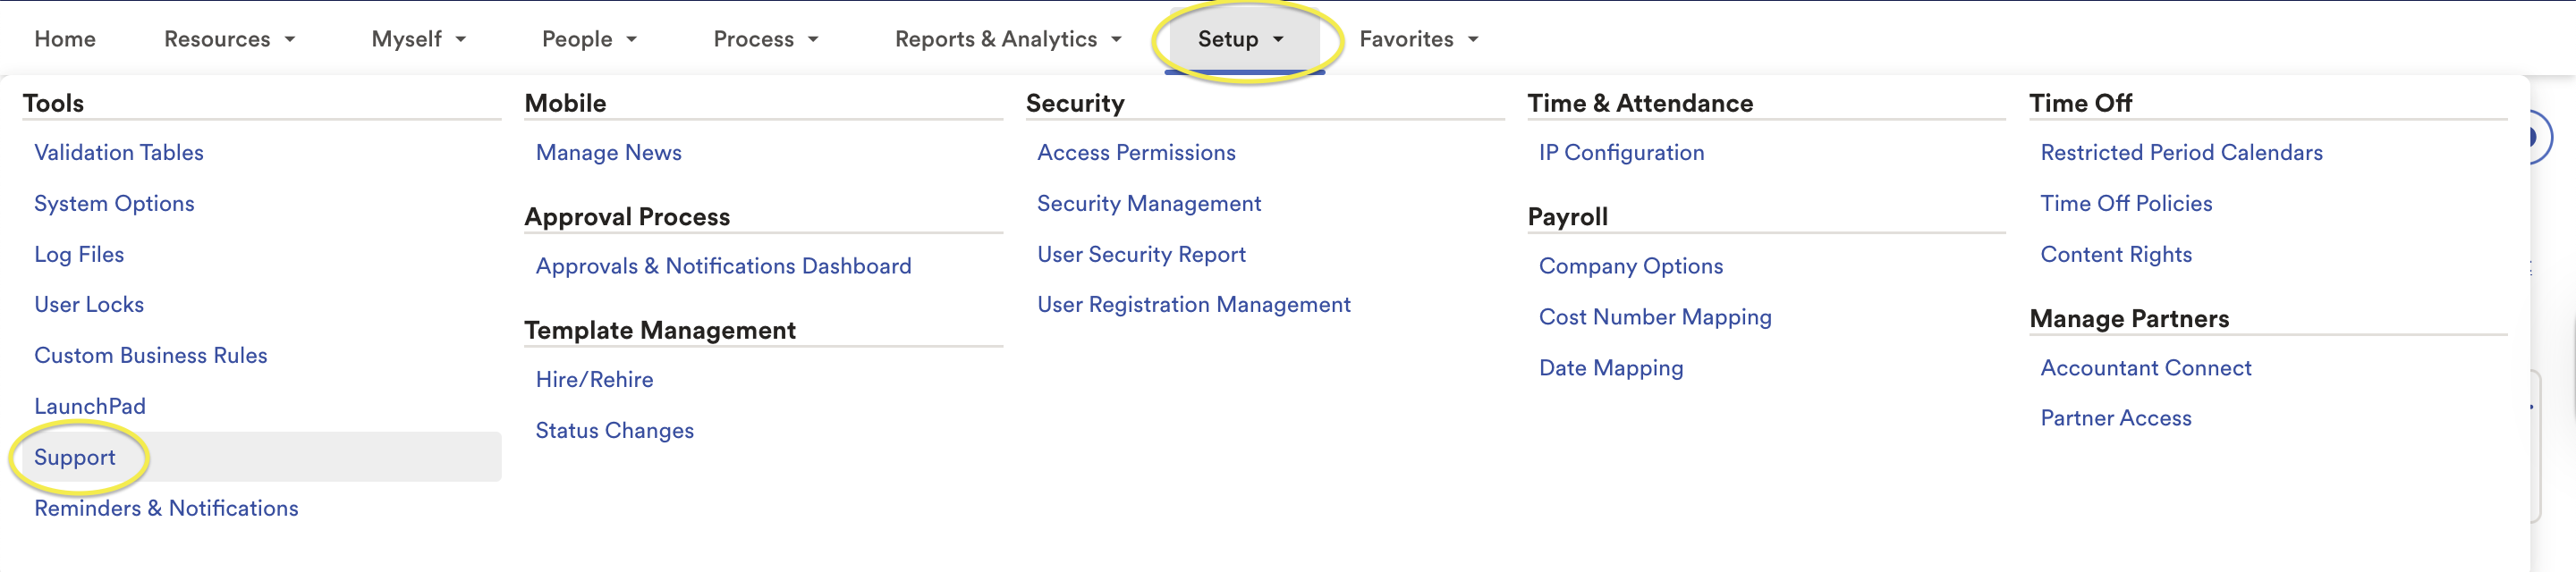The image size is (2576, 572).
Task: Select System Options
Action: (x=114, y=203)
